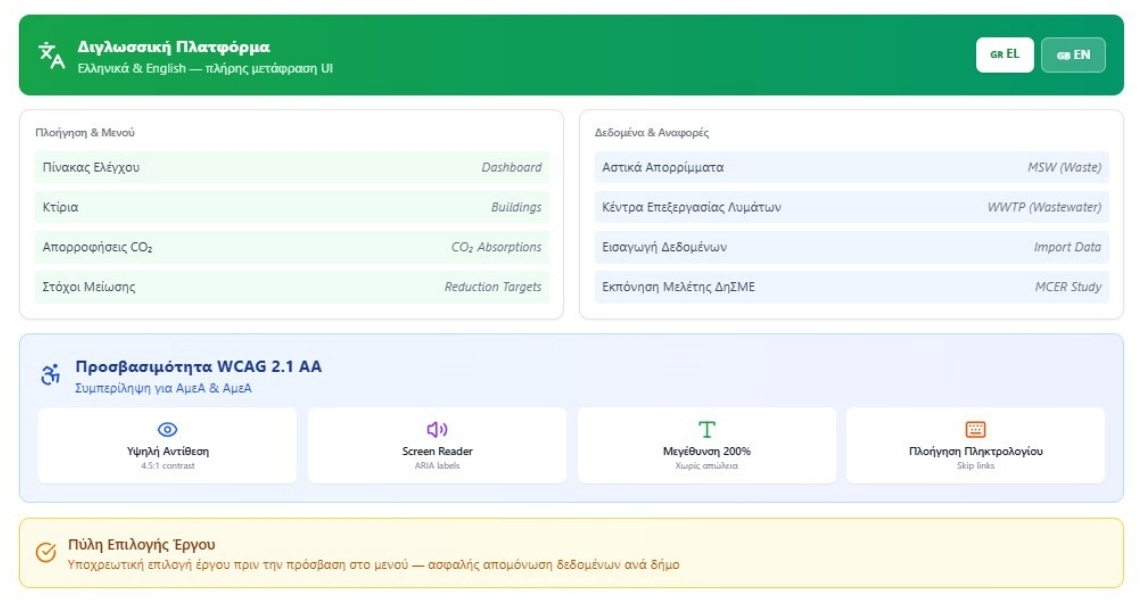Select Κέντρα Επεξεργασίας Λυμάτων WWTP row
The width and height of the screenshot is (1142, 600).
click(x=851, y=208)
